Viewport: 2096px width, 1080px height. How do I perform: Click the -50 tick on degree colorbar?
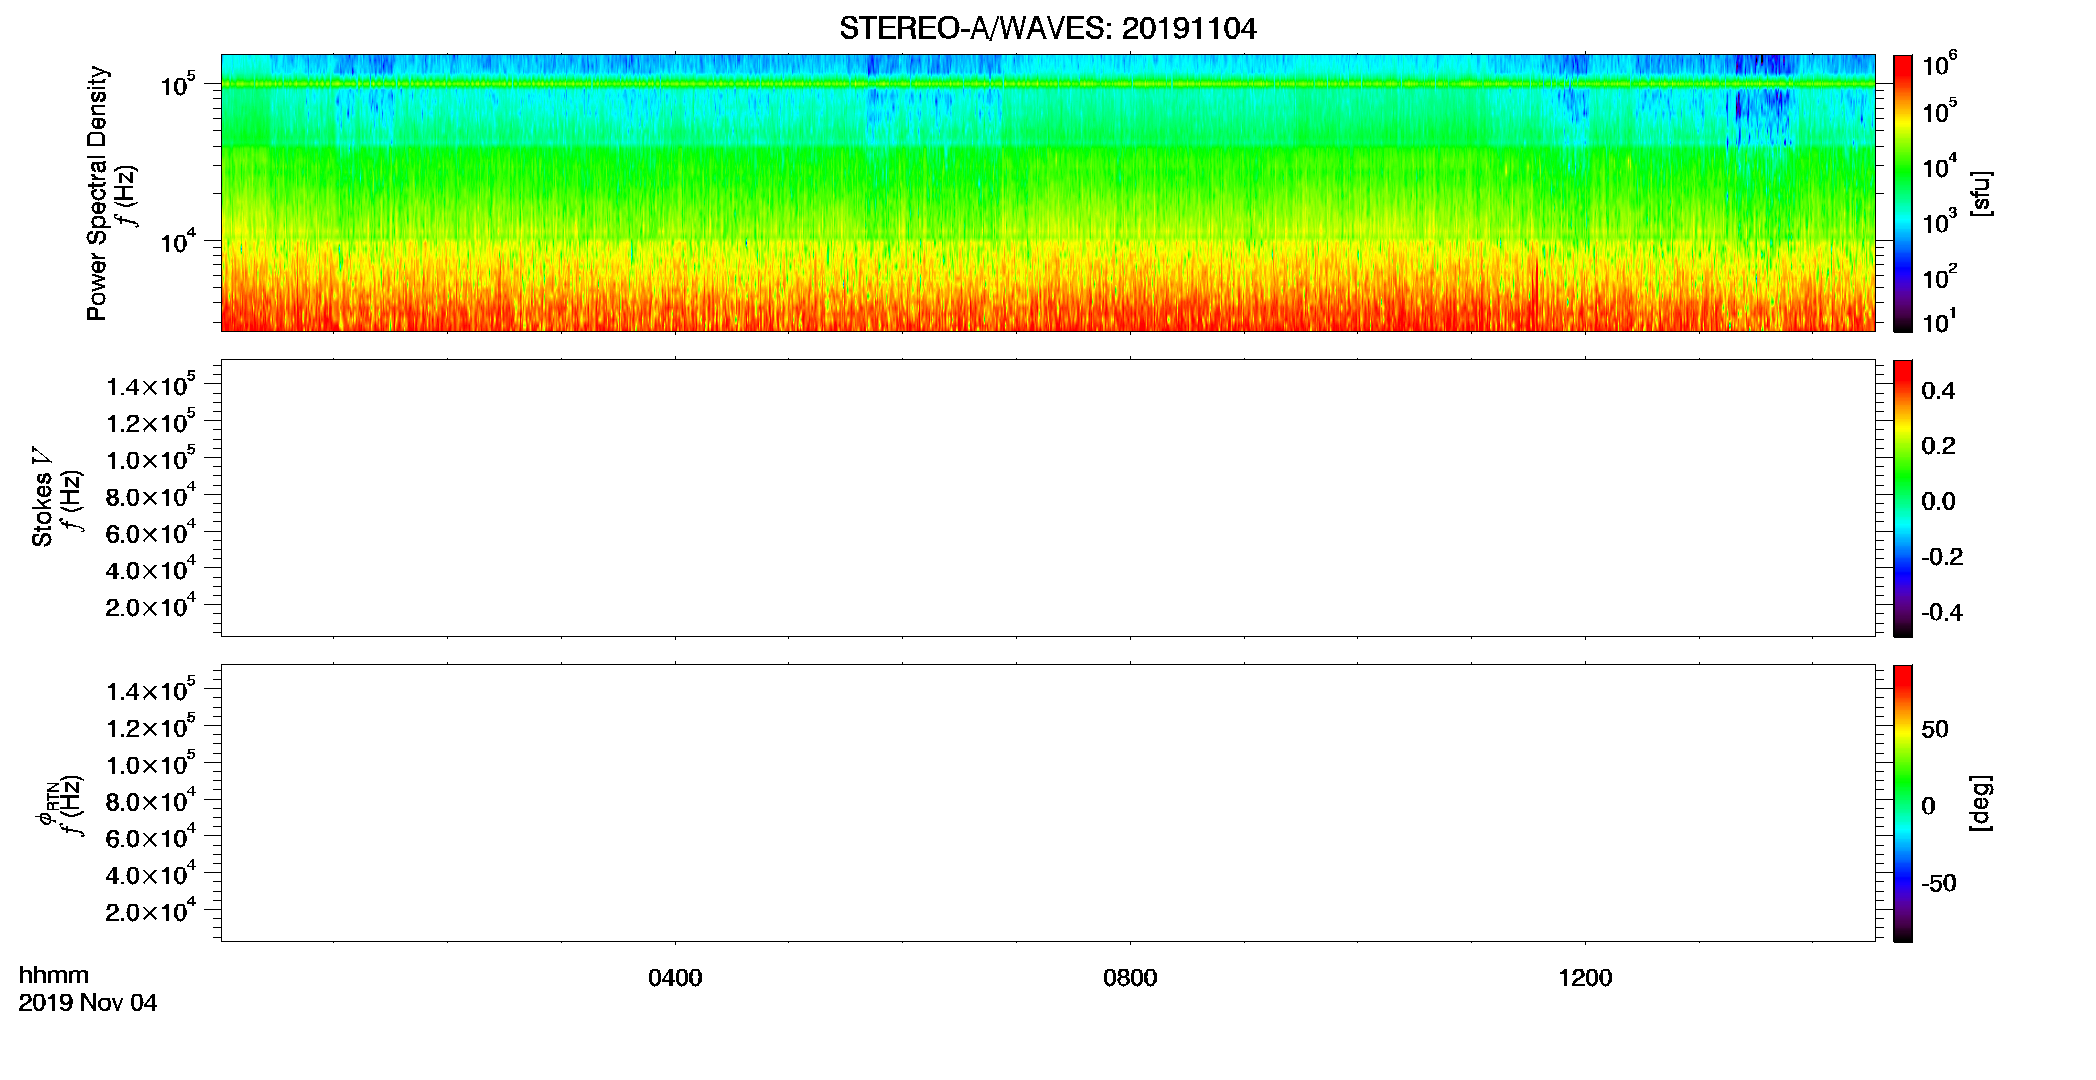point(1939,884)
